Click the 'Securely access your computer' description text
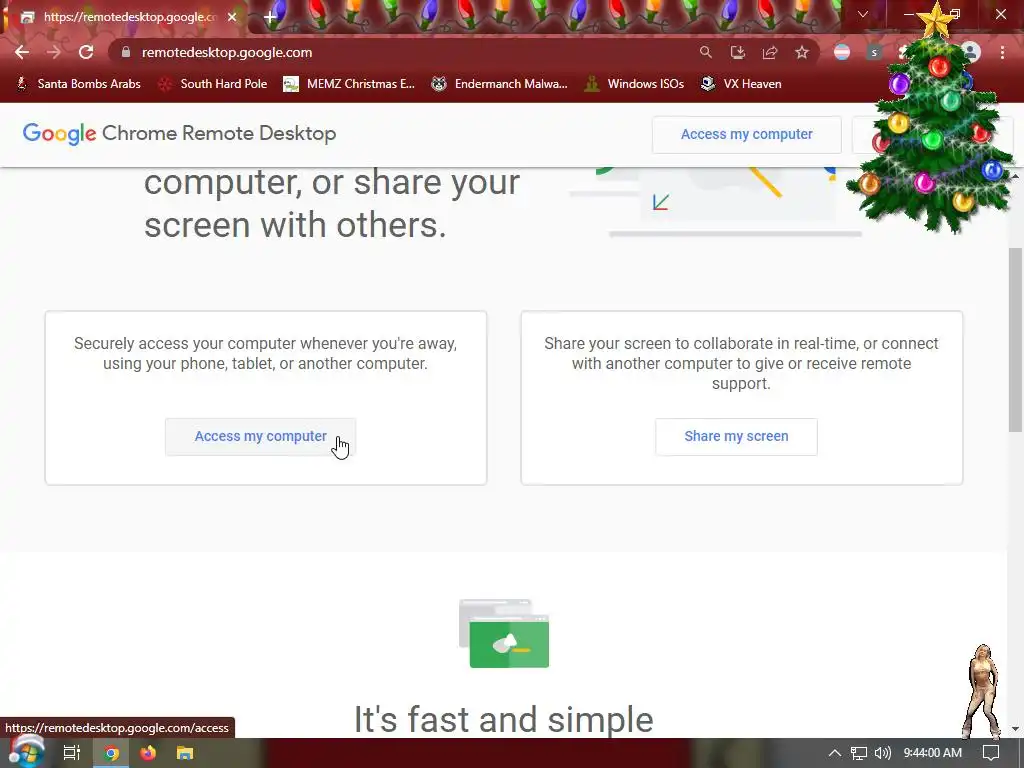 [x=265, y=353]
